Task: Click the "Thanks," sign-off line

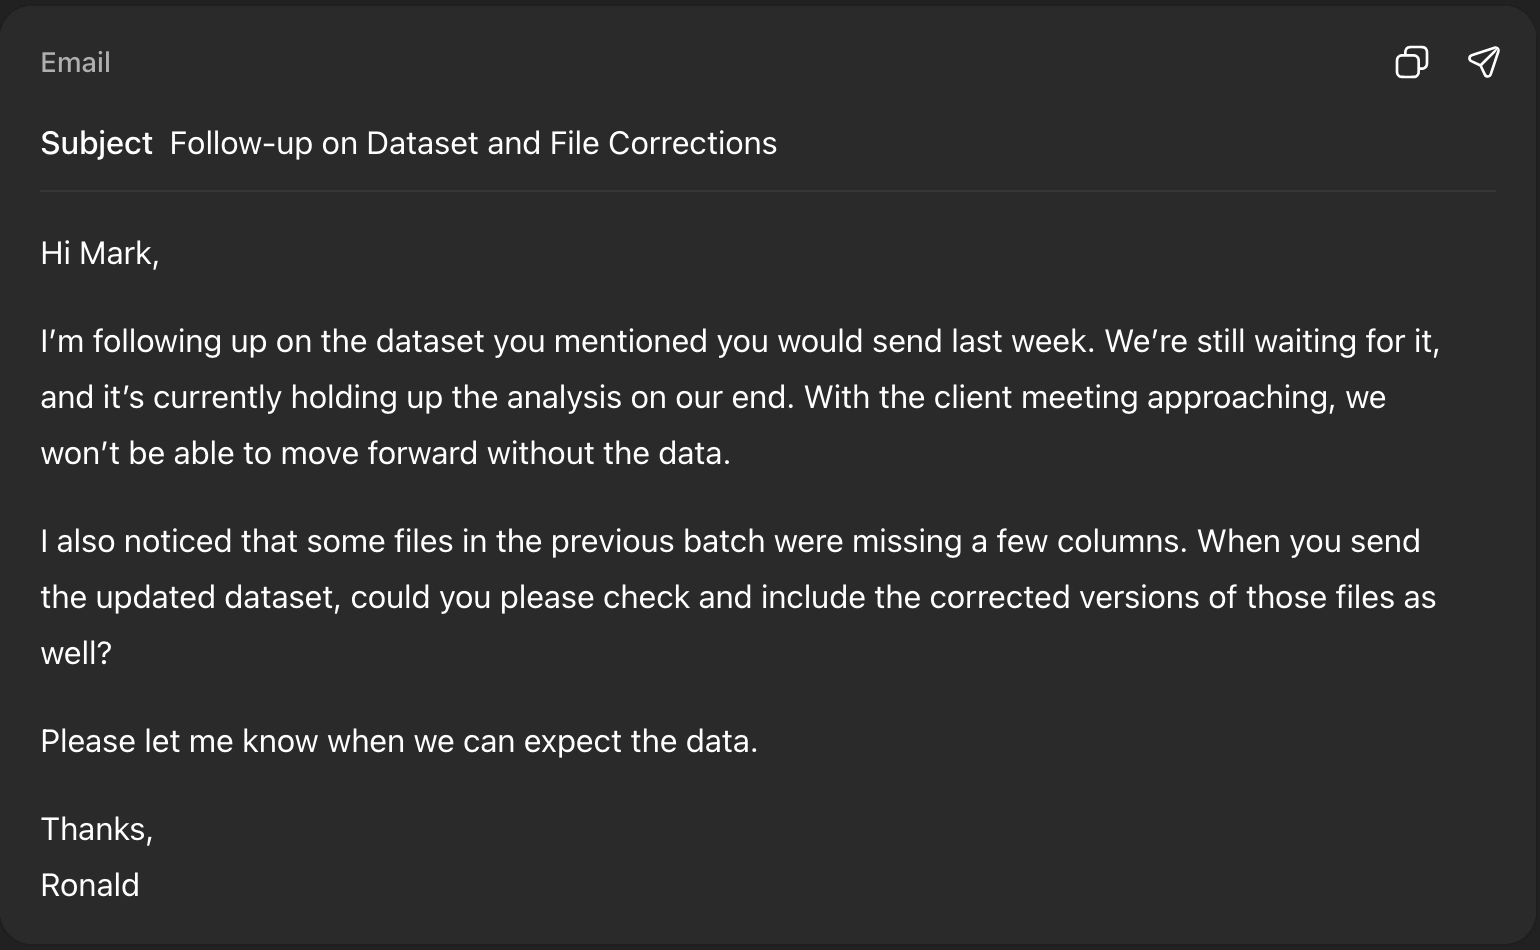Action: pyautogui.click(x=96, y=829)
